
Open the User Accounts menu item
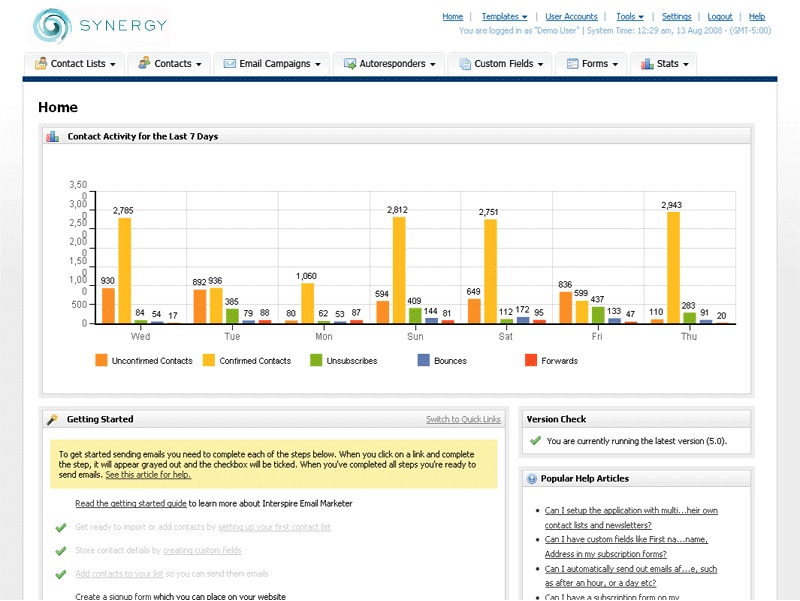click(571, 17)
